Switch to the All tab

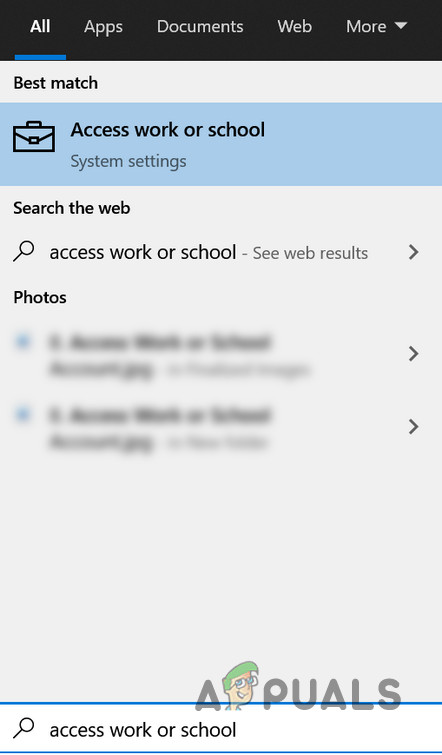(x=40, y=27)
